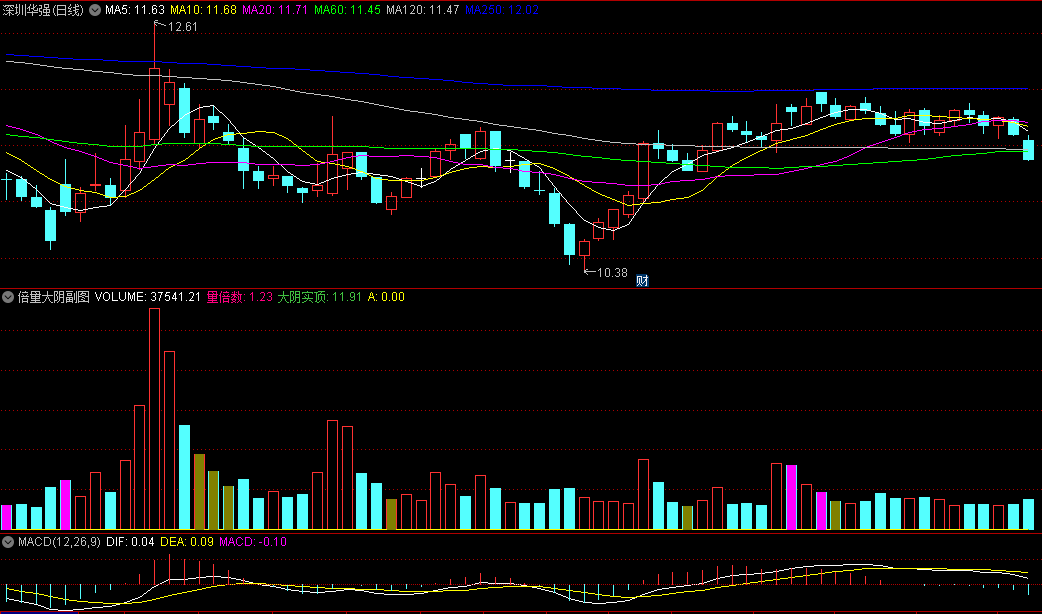Select the 深圳华强(日线) chart title
Viewport: 1042px width, 614px height.
(43, 10)
